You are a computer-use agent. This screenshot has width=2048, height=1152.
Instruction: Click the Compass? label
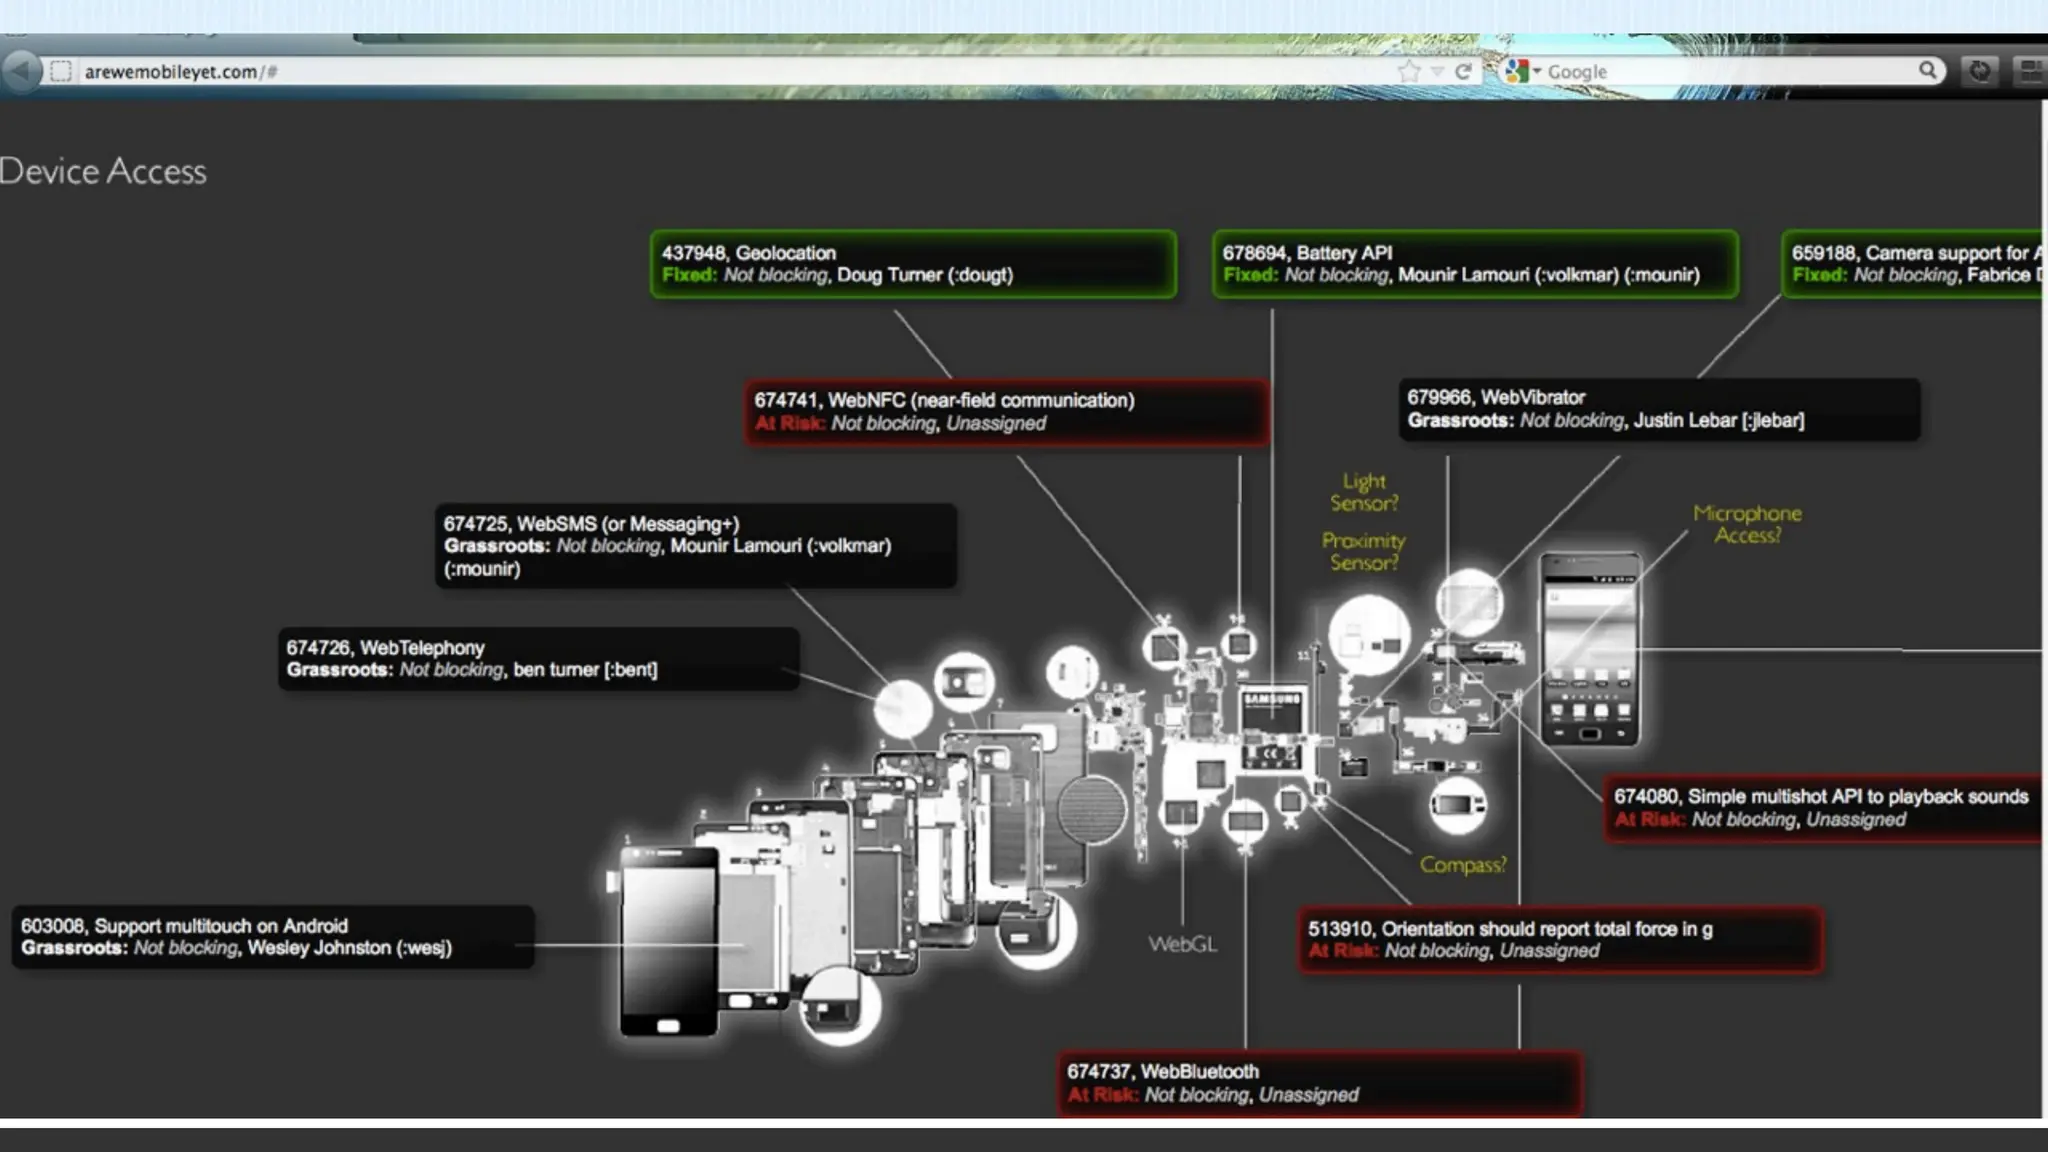click(x=1462, y=865)
